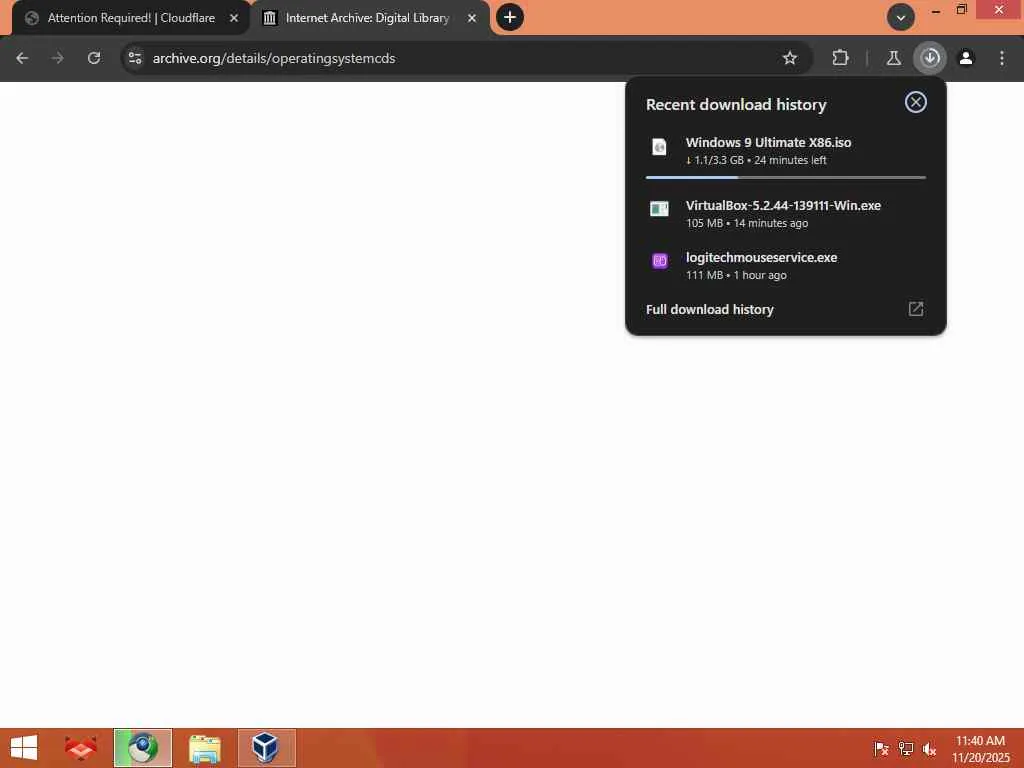Open the Extensions puzzle icon
This screenshot has width=1024, height=768.
click(x=840, y=58)
